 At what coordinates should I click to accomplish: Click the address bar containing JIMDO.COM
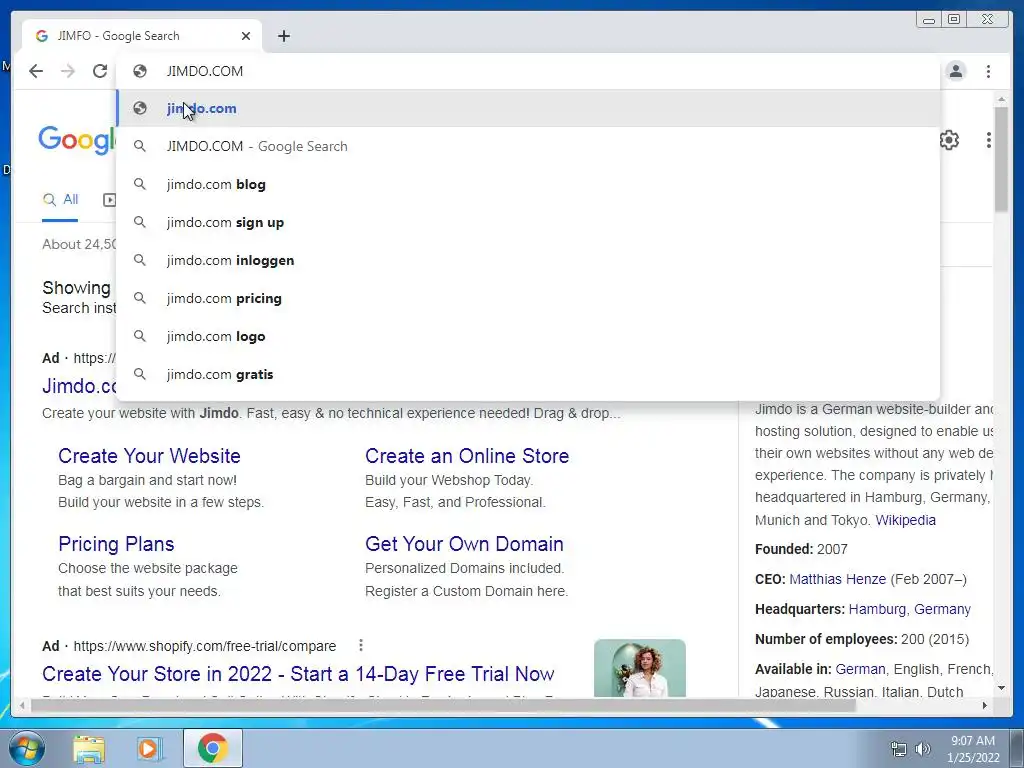tap(528, 71)
